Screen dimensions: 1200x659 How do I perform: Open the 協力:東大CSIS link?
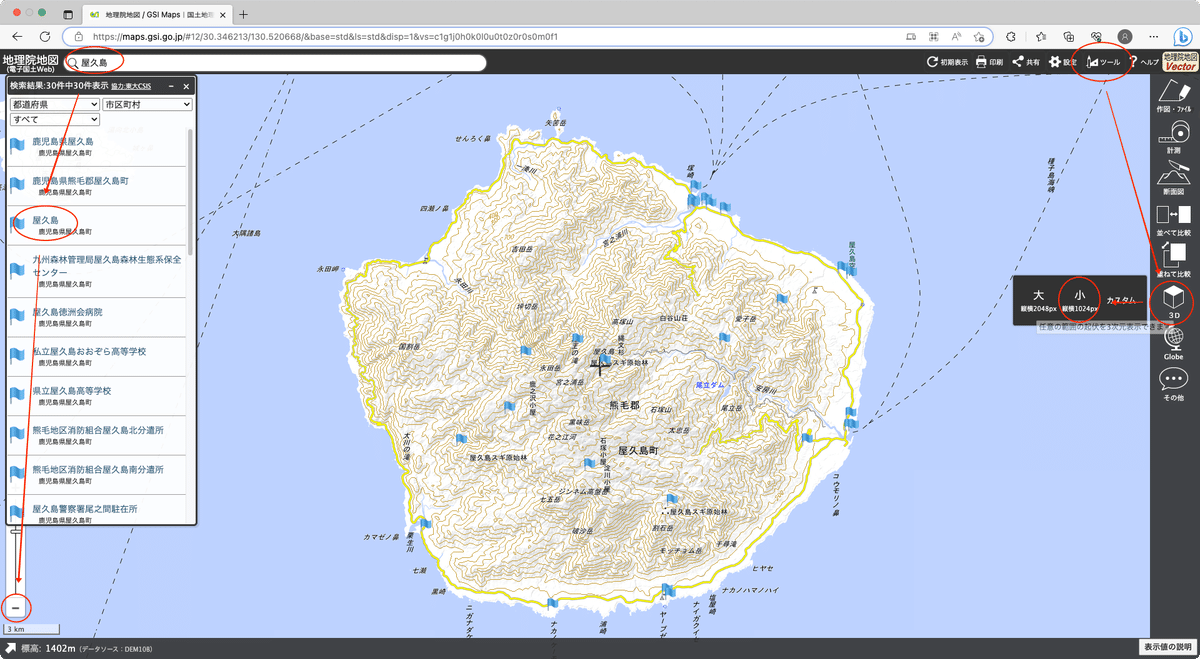(131, 87)
